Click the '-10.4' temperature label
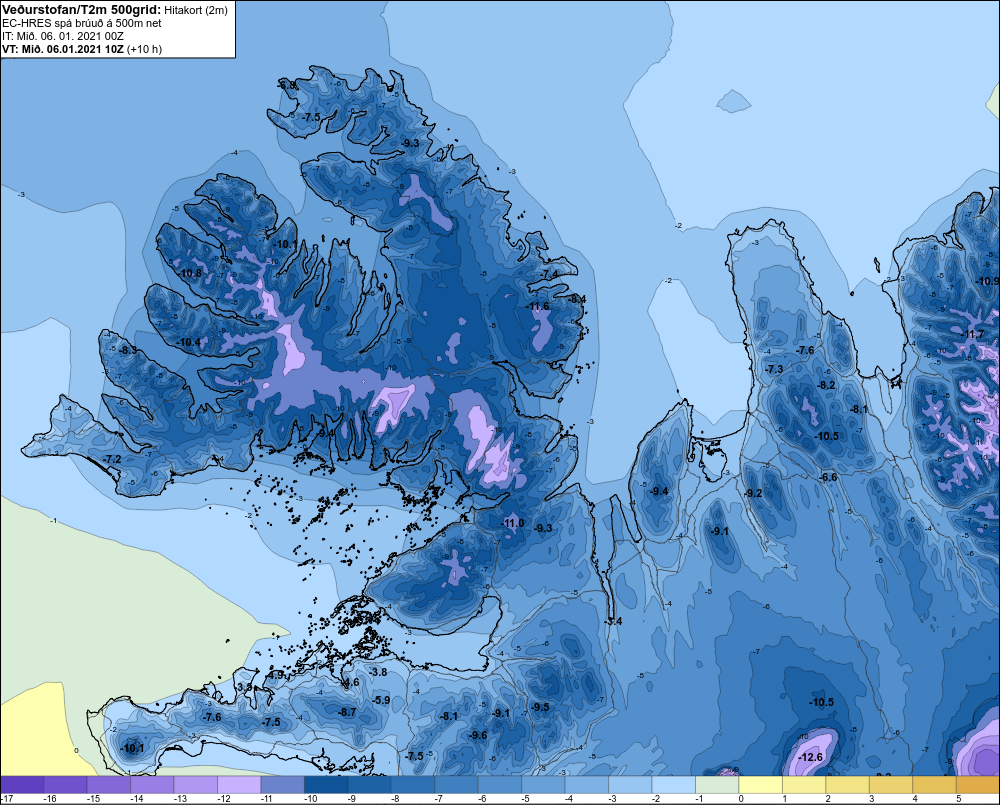The height and width of the screenshot is (805, 1000). 189,343
